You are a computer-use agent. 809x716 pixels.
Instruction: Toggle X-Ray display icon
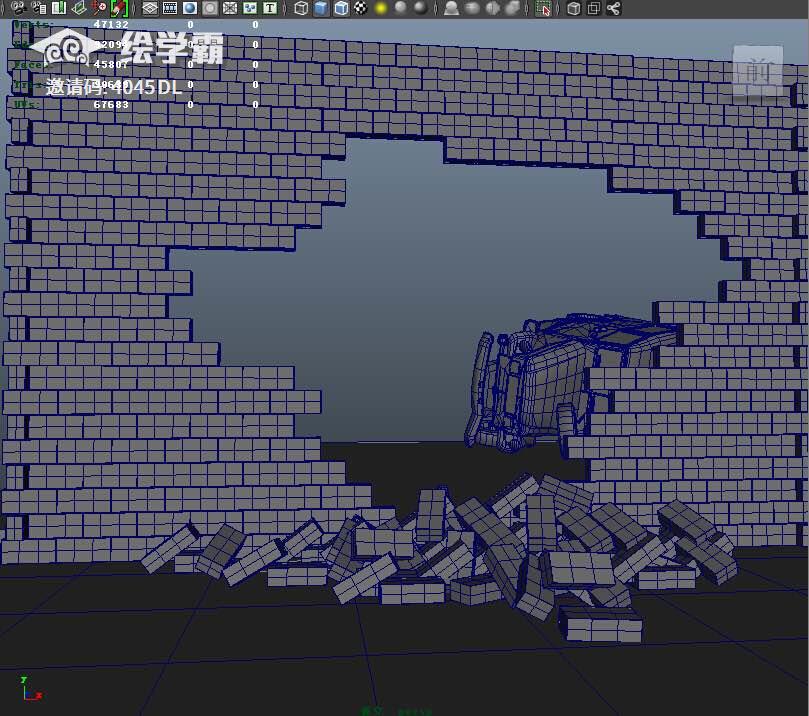(x=472, y=8)
